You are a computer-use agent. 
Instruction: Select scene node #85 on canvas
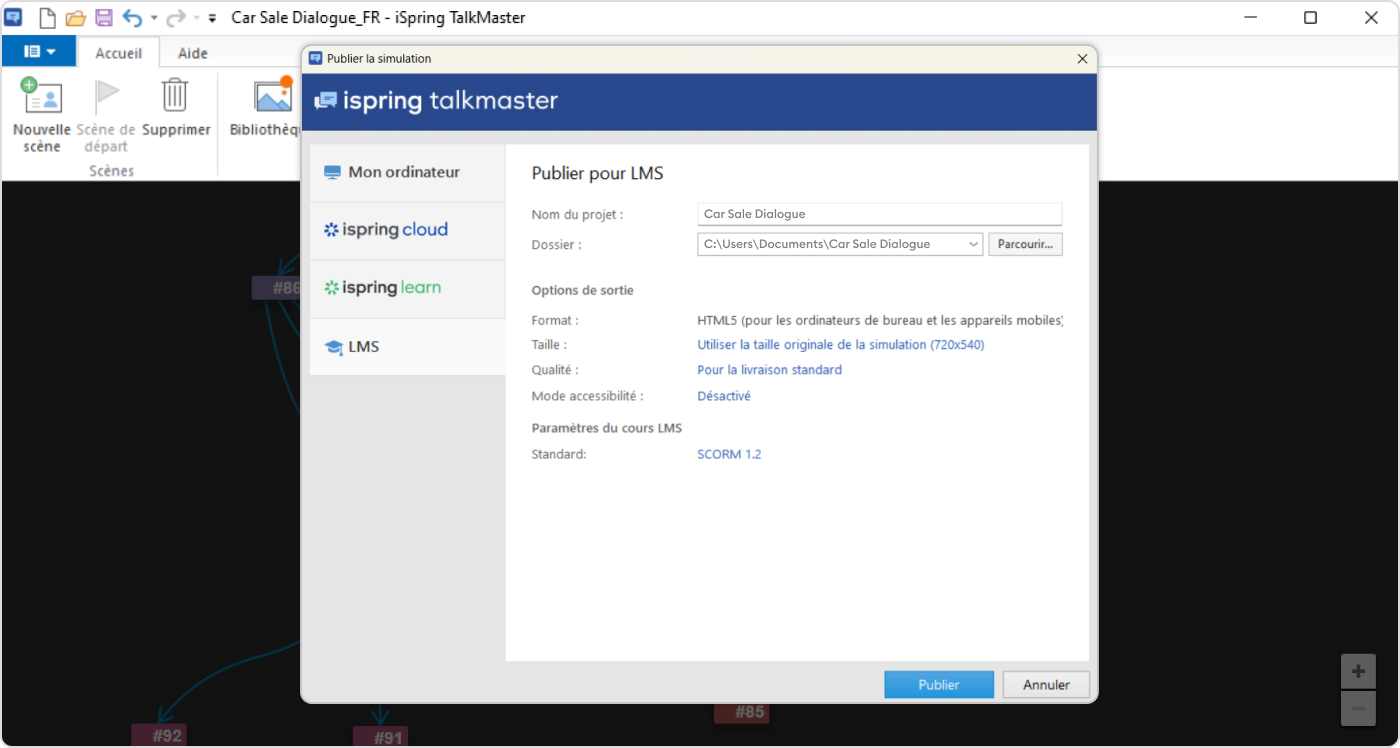(x=741, y=713)
